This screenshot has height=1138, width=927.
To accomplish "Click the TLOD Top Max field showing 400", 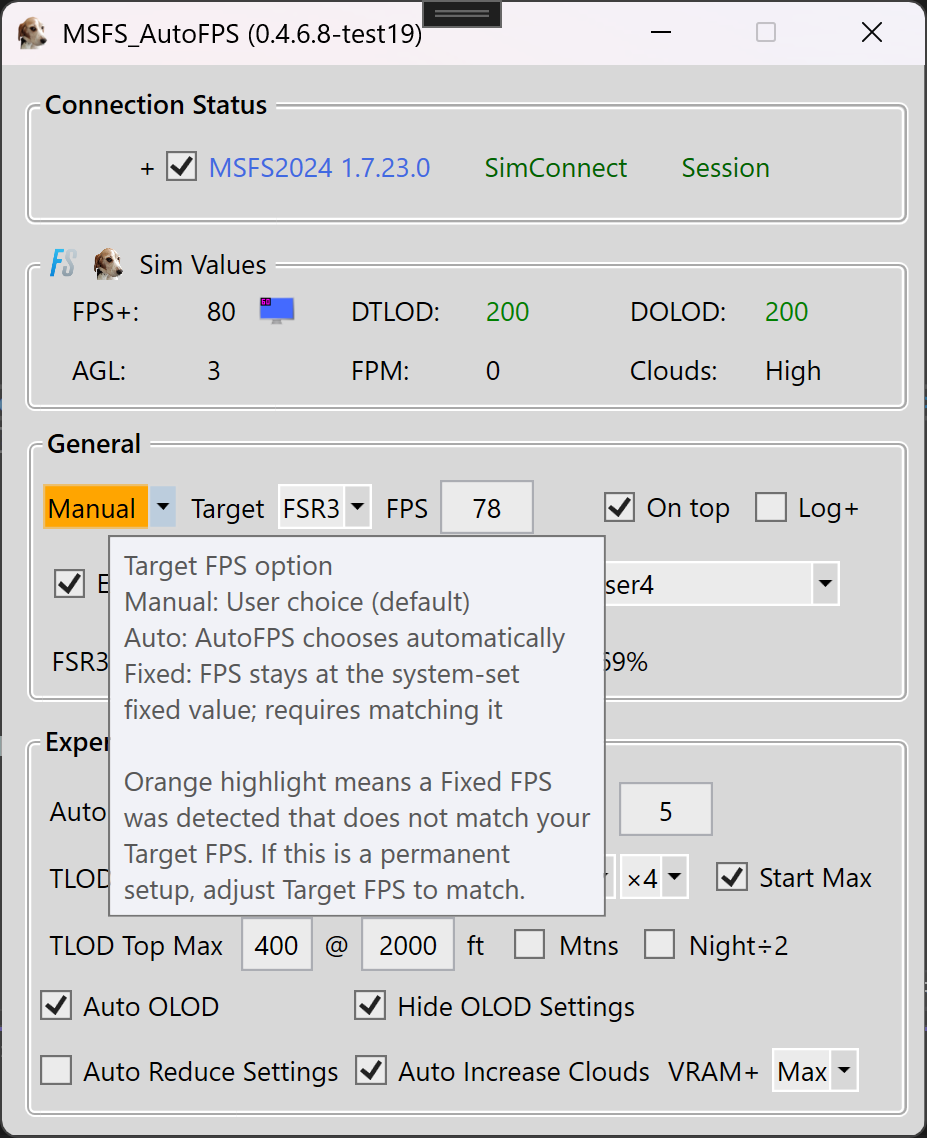I will pos(277,944).
